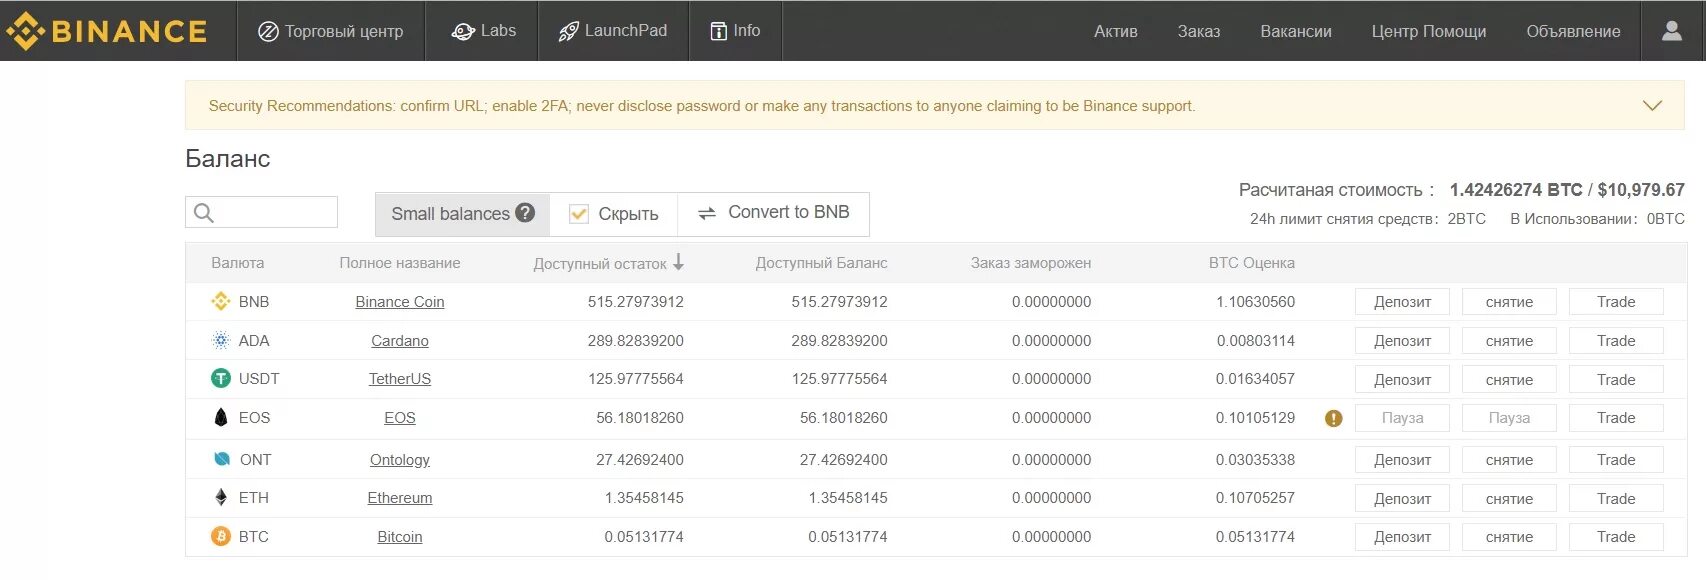Click Convert to BNB button

click(773, 213)
